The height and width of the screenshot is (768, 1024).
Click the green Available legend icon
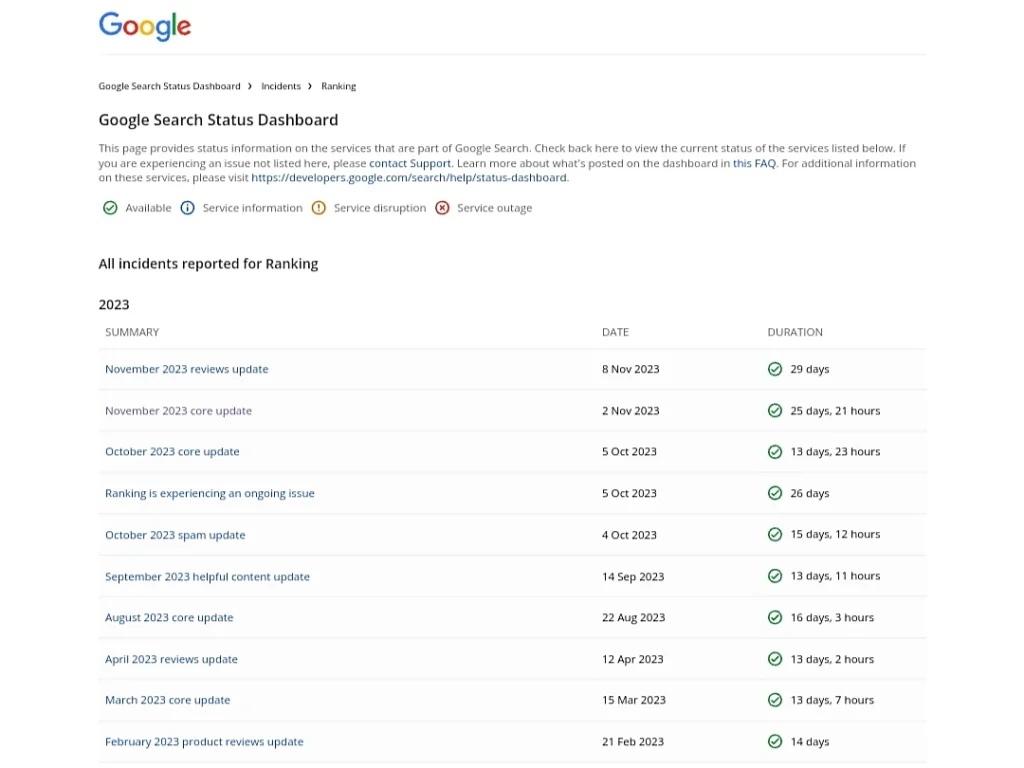tap(110, 208)
